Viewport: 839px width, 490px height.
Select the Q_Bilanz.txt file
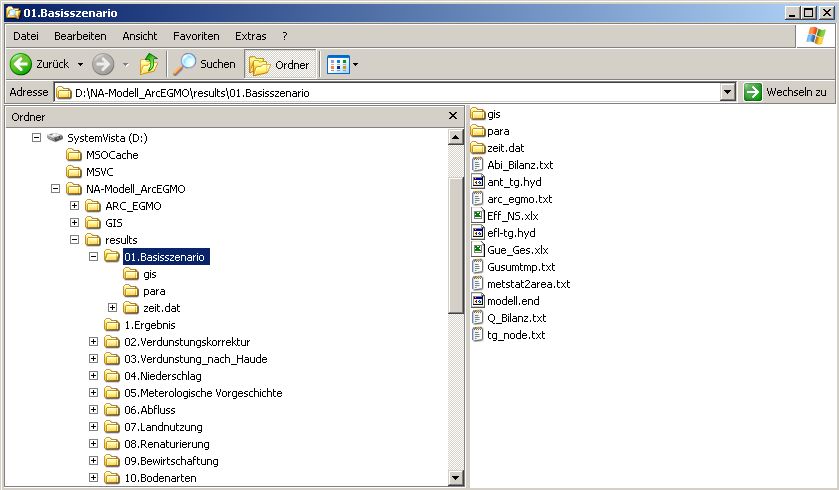pos(516,318)
